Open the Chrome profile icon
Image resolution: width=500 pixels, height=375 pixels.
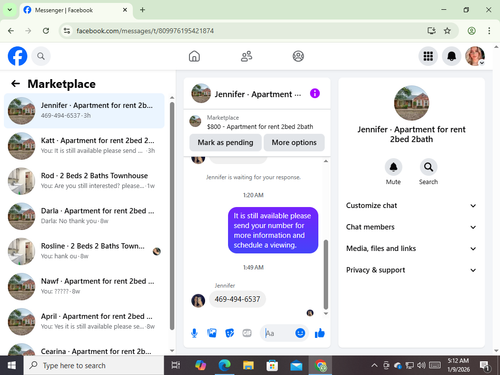coord(471,31)
